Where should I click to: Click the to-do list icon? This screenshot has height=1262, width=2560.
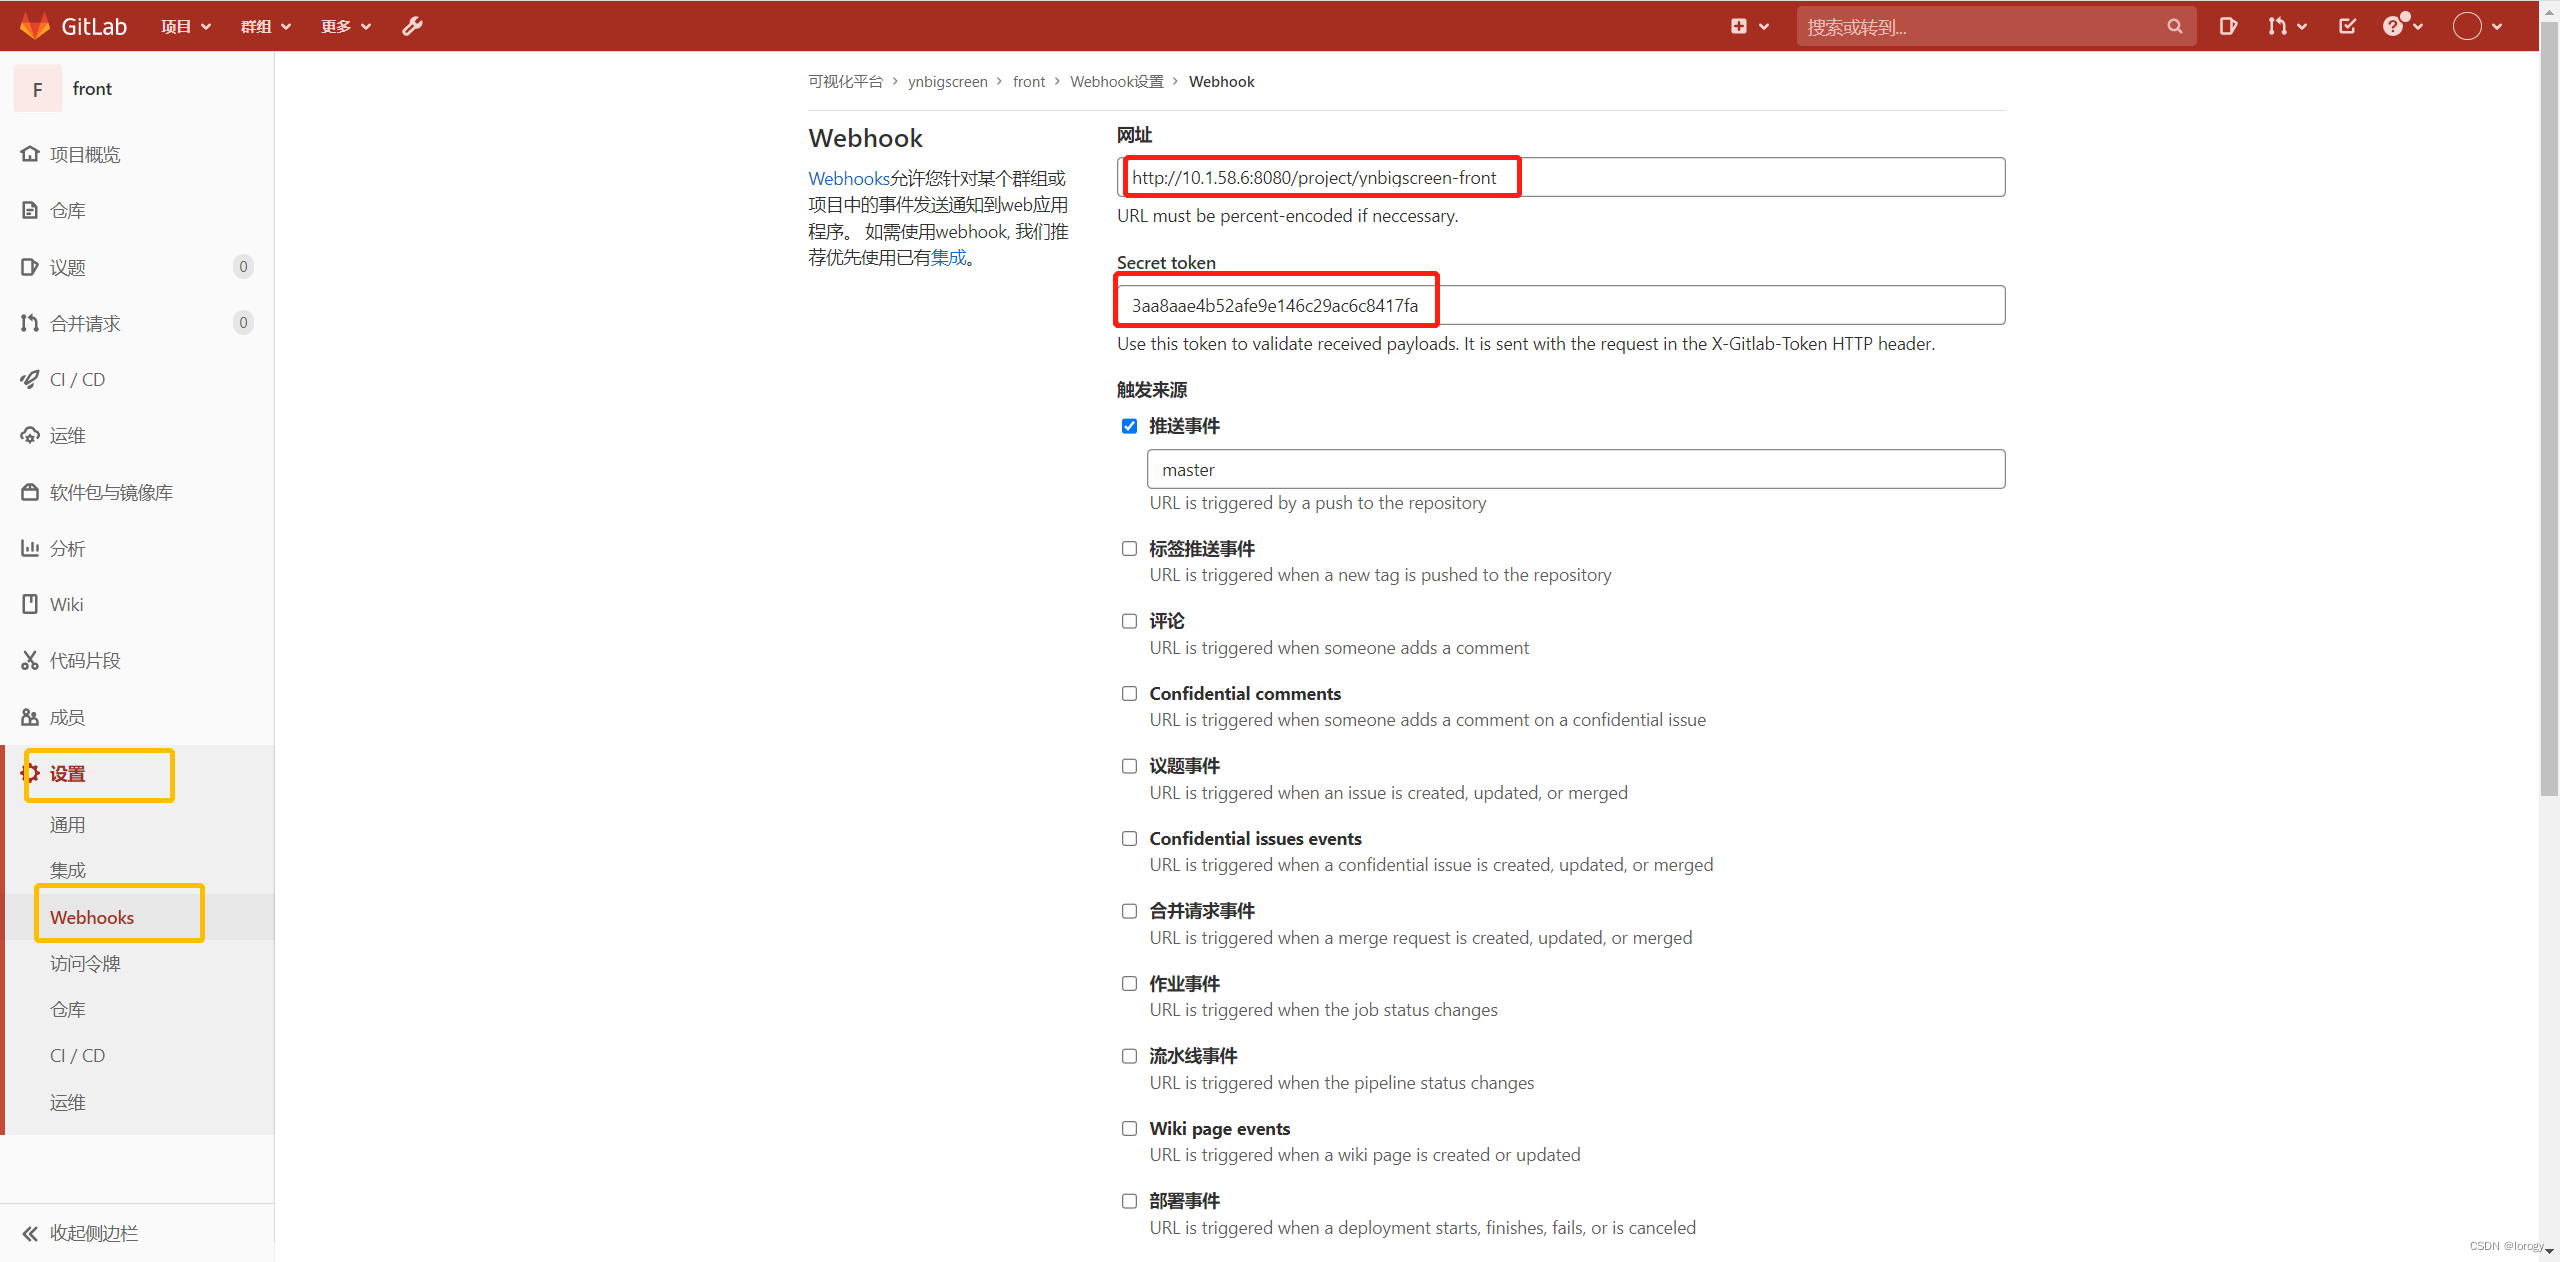2348,26
